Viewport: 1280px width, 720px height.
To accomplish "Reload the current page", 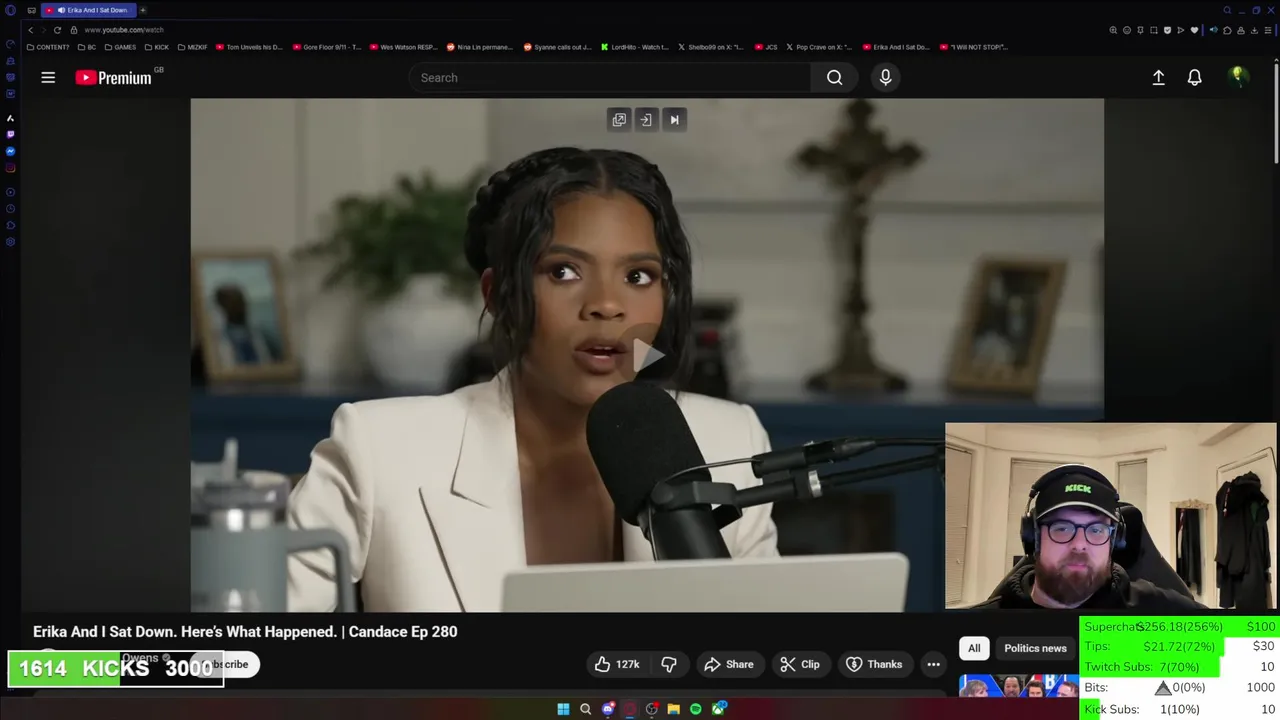I will pyautogui.click(x=57, y=30).
